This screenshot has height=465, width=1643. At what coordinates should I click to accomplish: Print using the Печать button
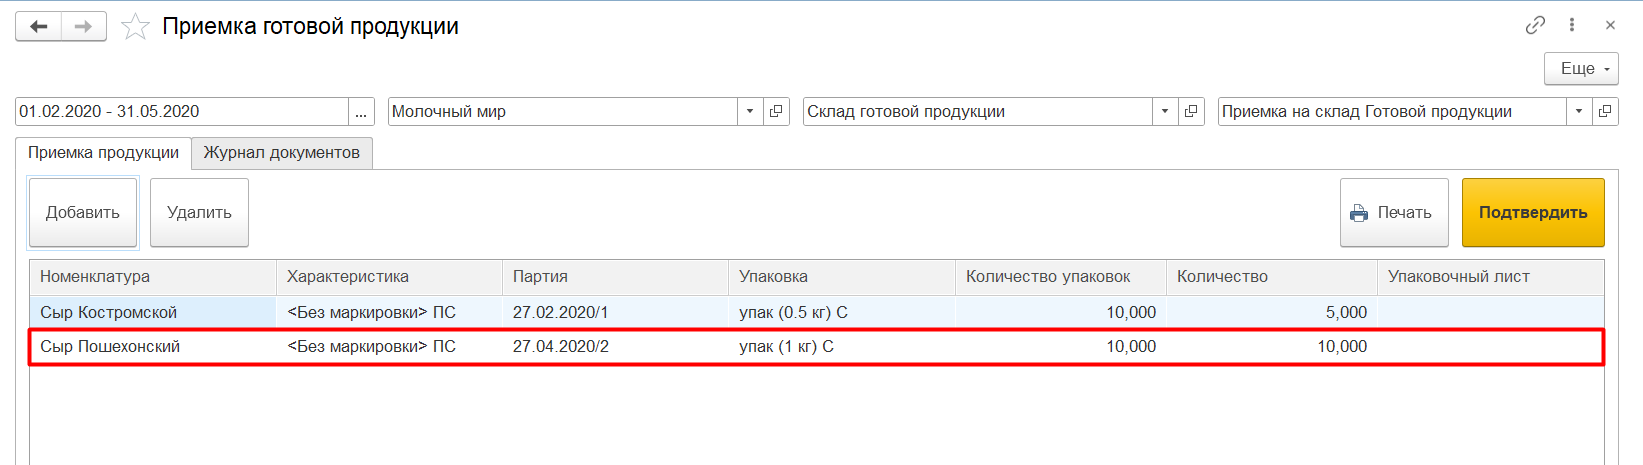pos(1393,212)
